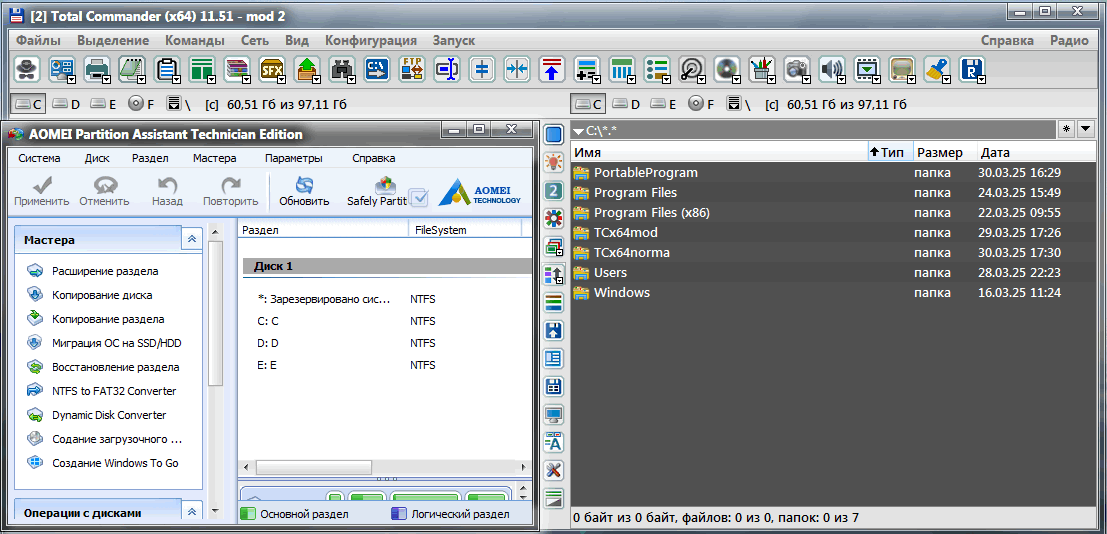Open the FTP connection icon
The height and width of the screenshot is (534, 1107).
click(412, 69)
